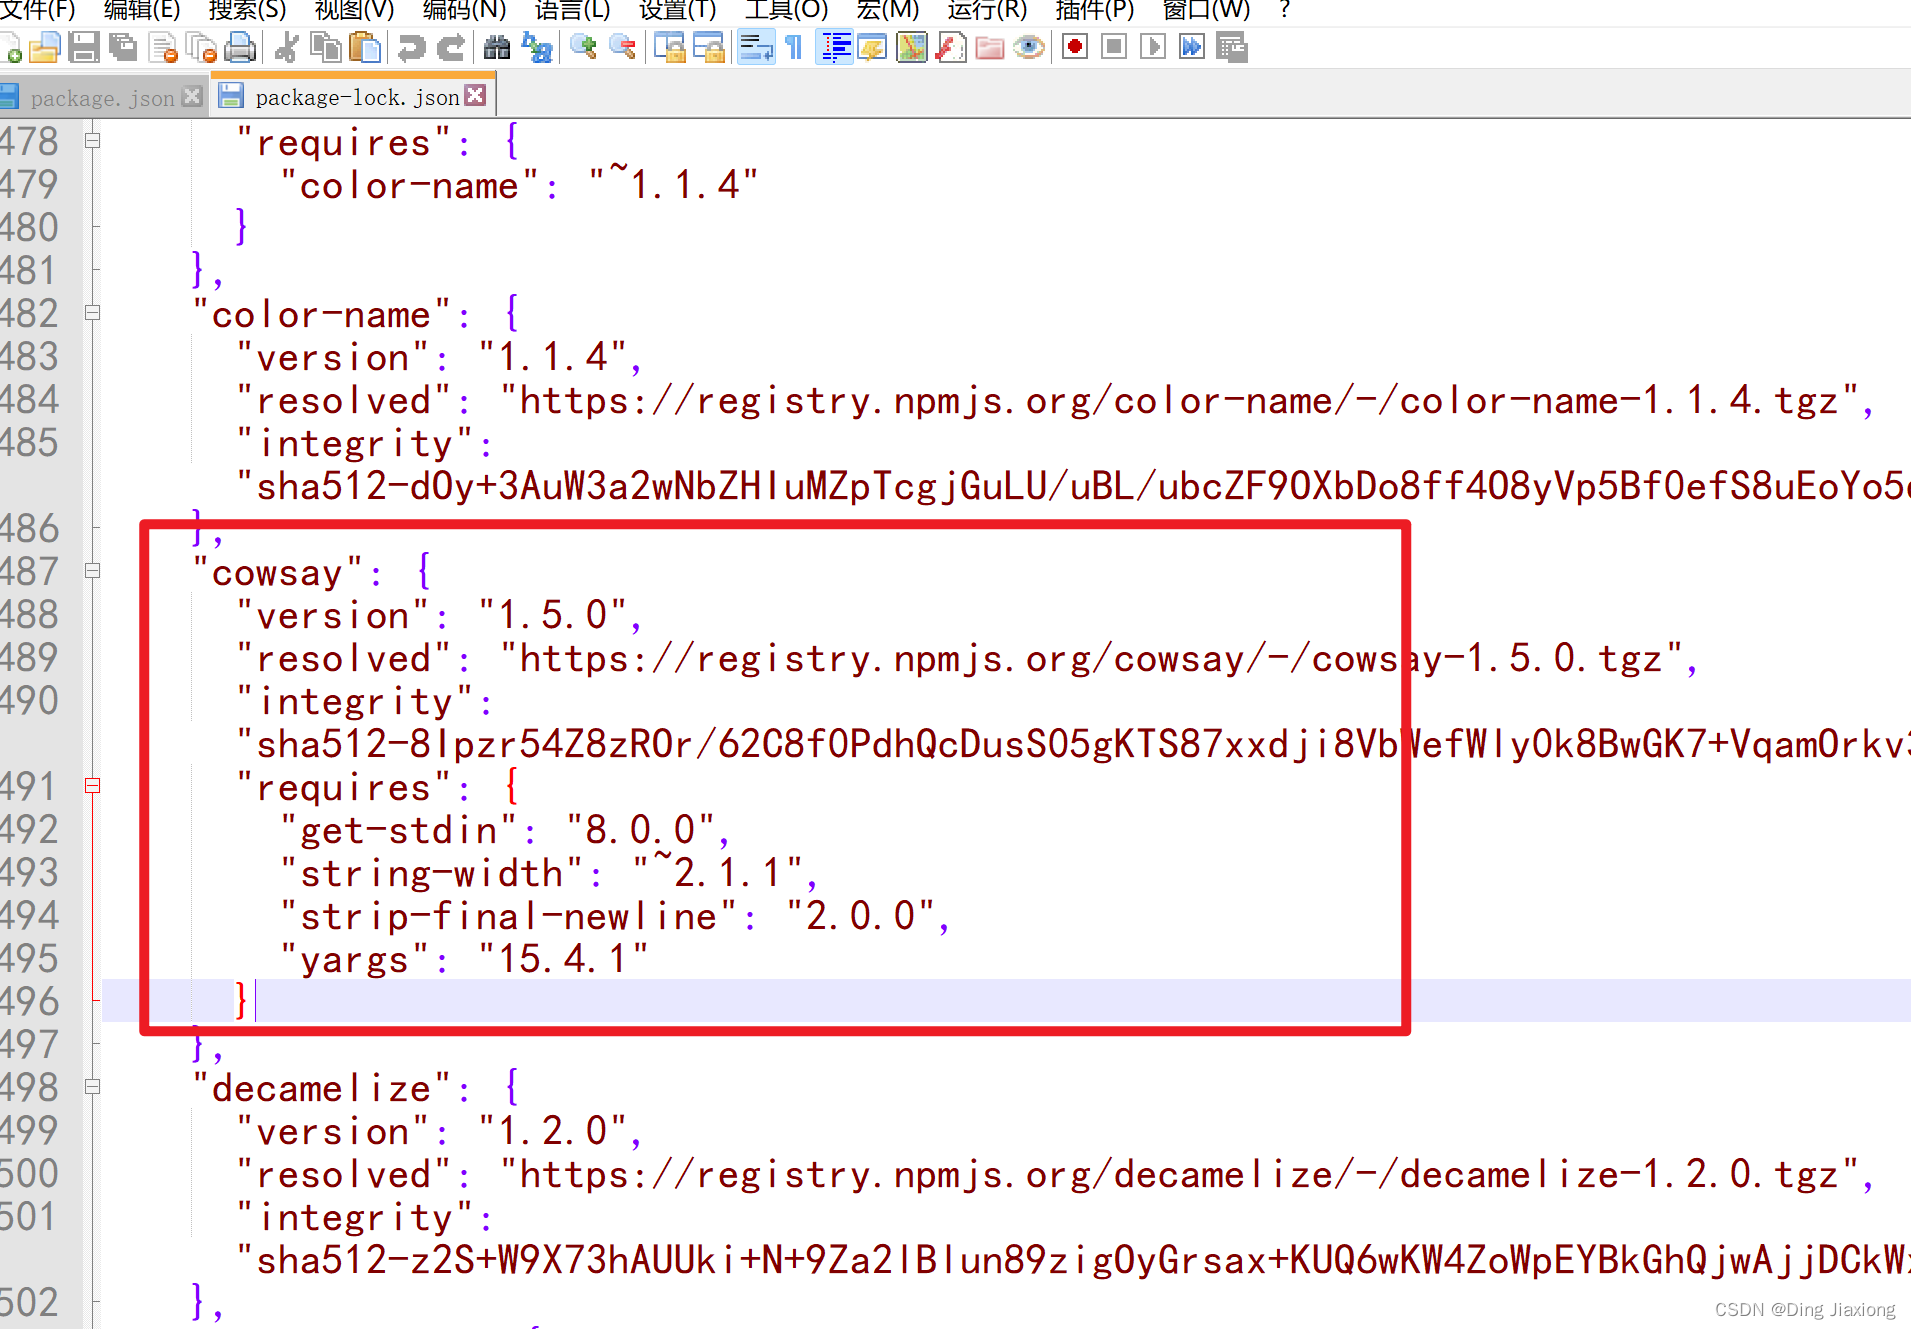Screen dimensions: 1911x1329
Task: Open the 宏(M) menu
Action: coord(888,11)
